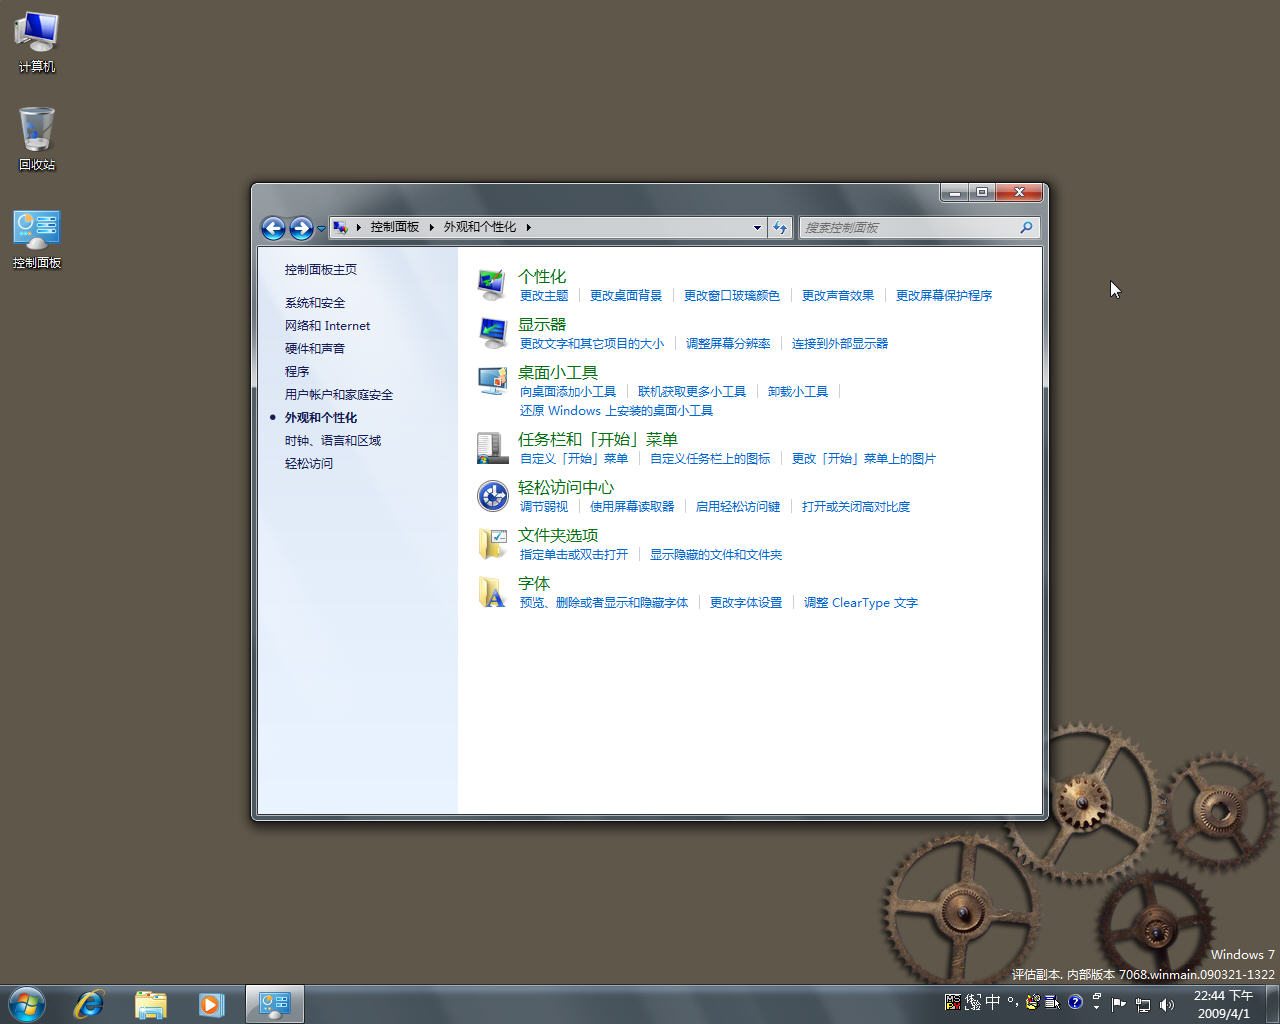Click the 使用屏幕读取器 link
This screenshot has width=1280, height=1024.
pyautogui.click(x=632, y=507)
